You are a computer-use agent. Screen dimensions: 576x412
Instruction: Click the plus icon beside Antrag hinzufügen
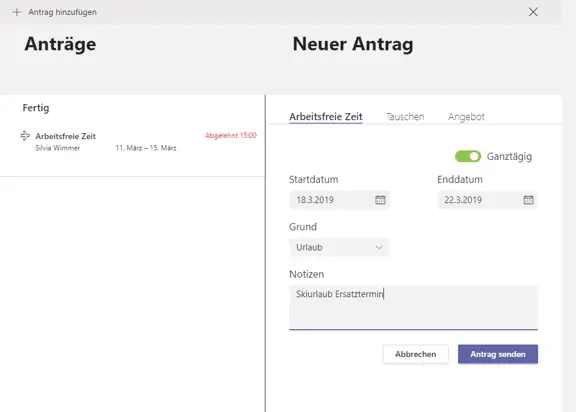tap(17, 12)
